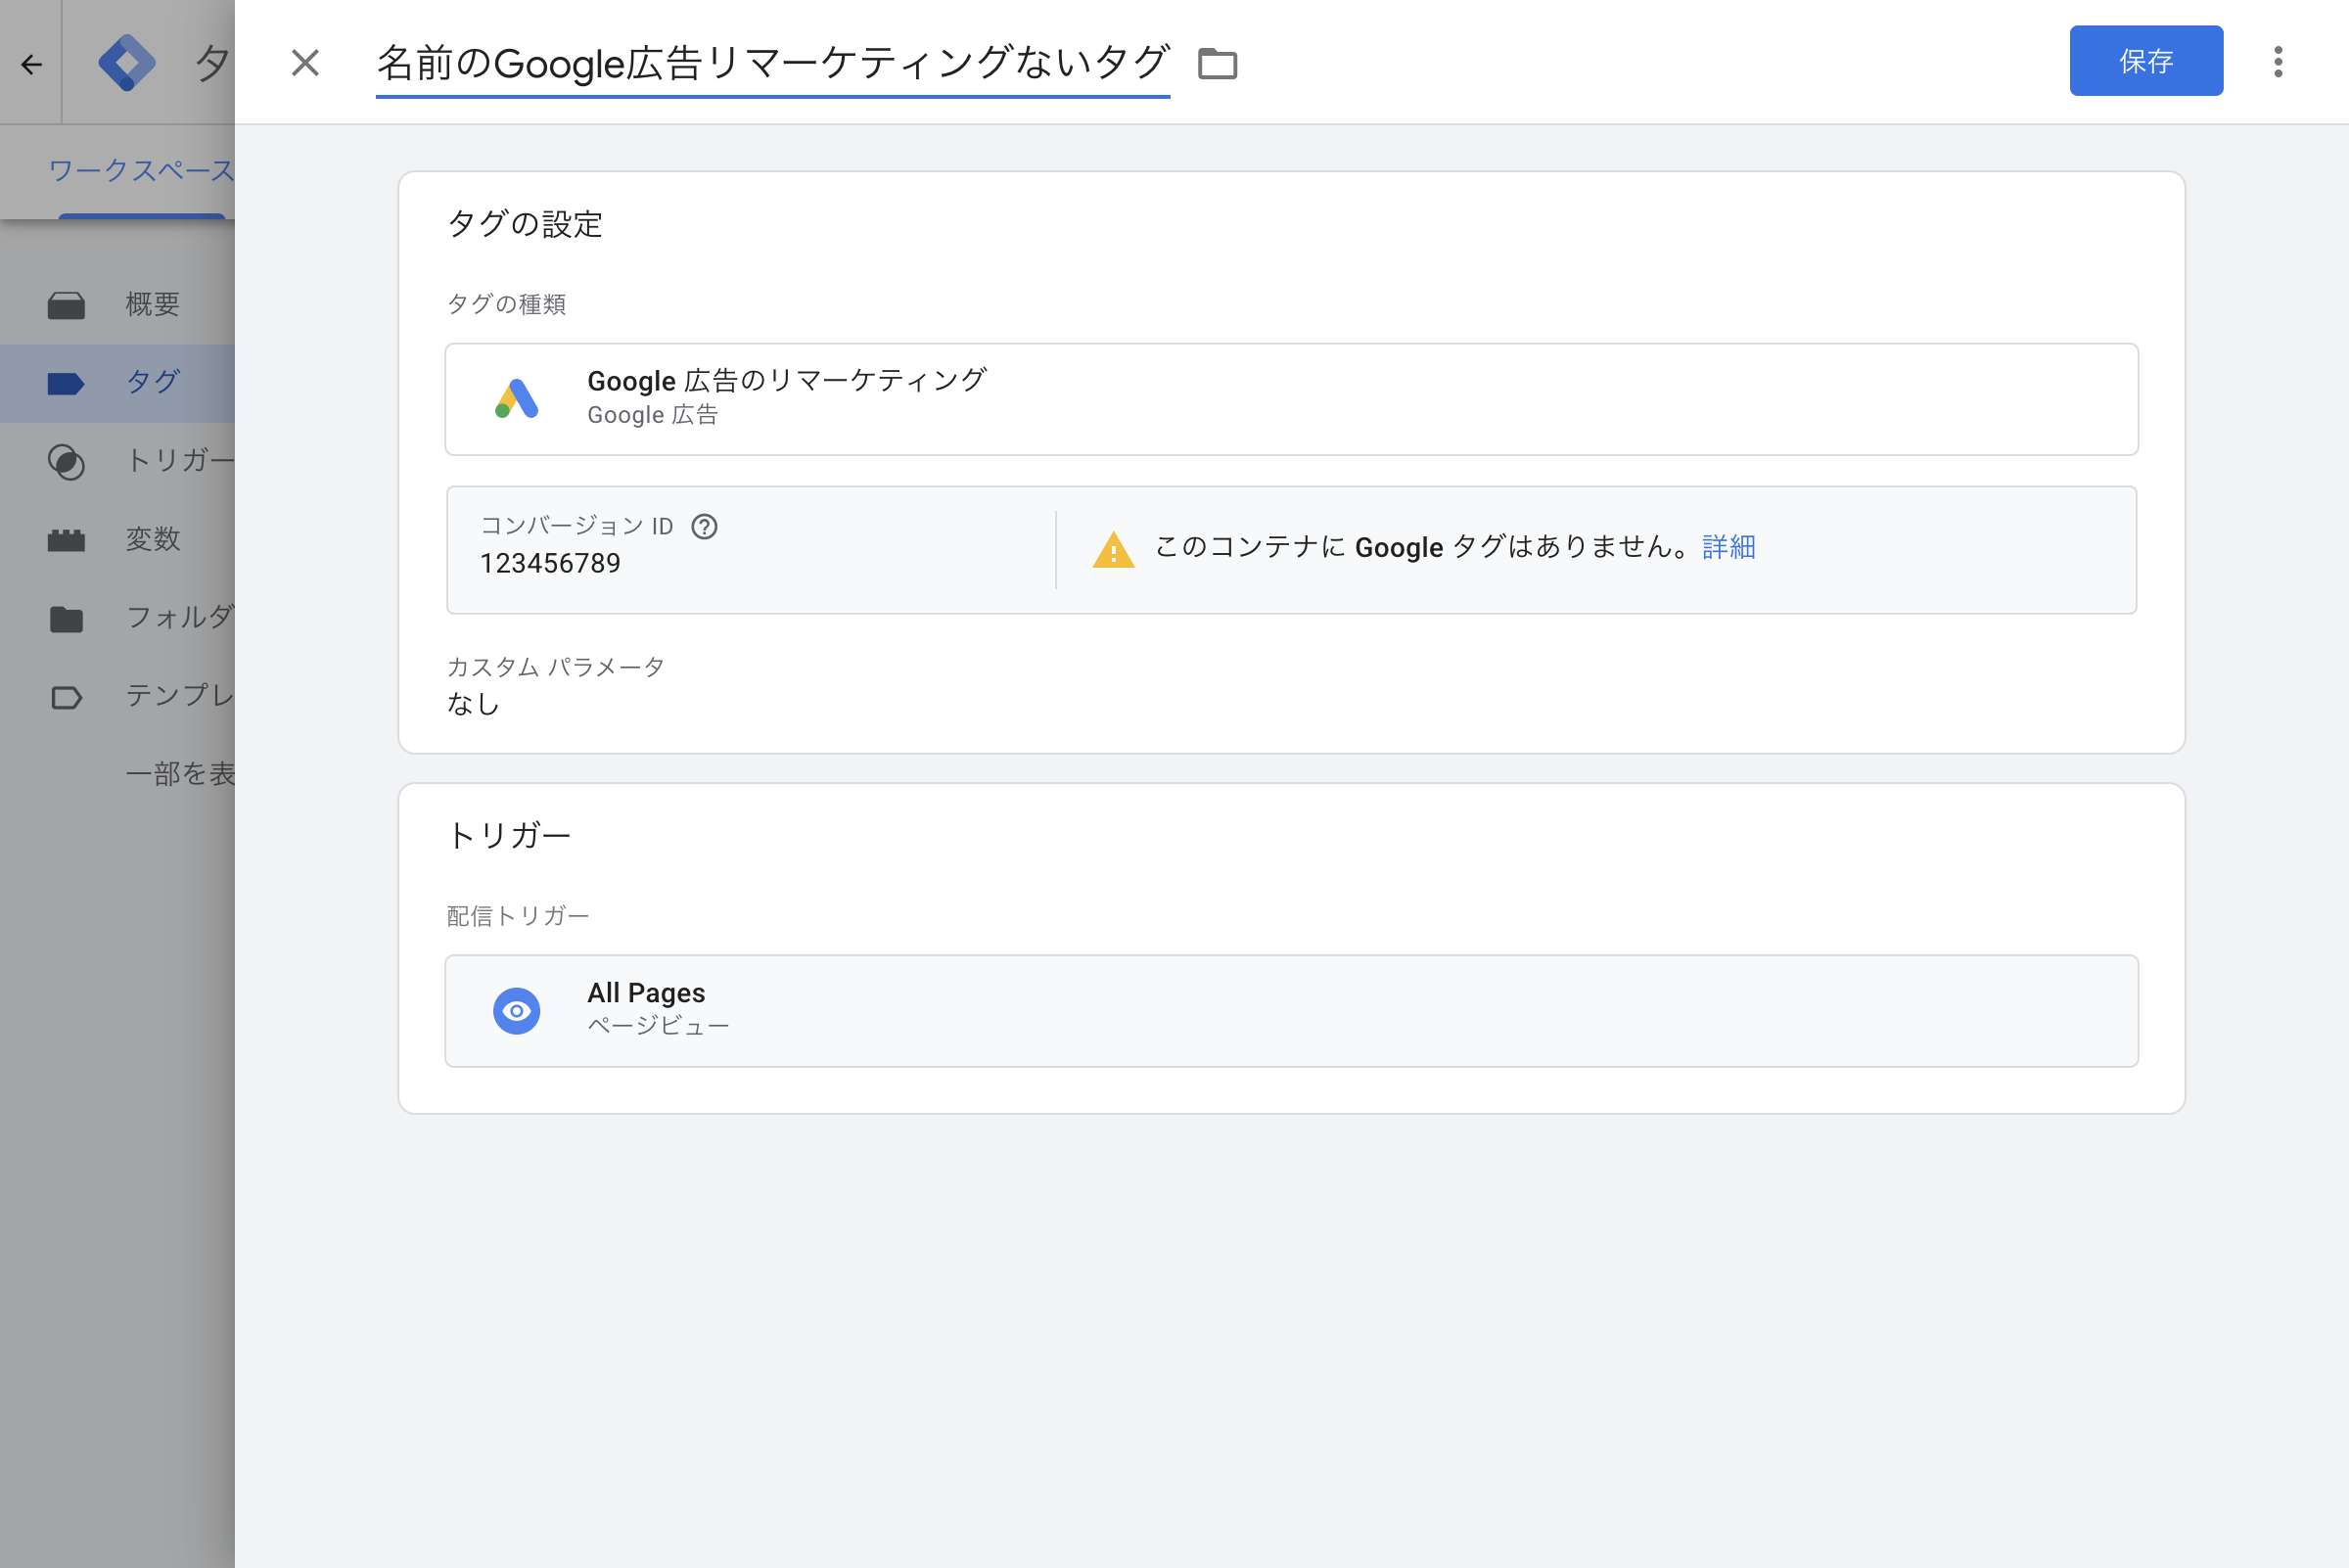Click the 変数 brick icon in sidebar
The height and width of the screenshot is (1568, 2349).
click(x=66, y=540)
